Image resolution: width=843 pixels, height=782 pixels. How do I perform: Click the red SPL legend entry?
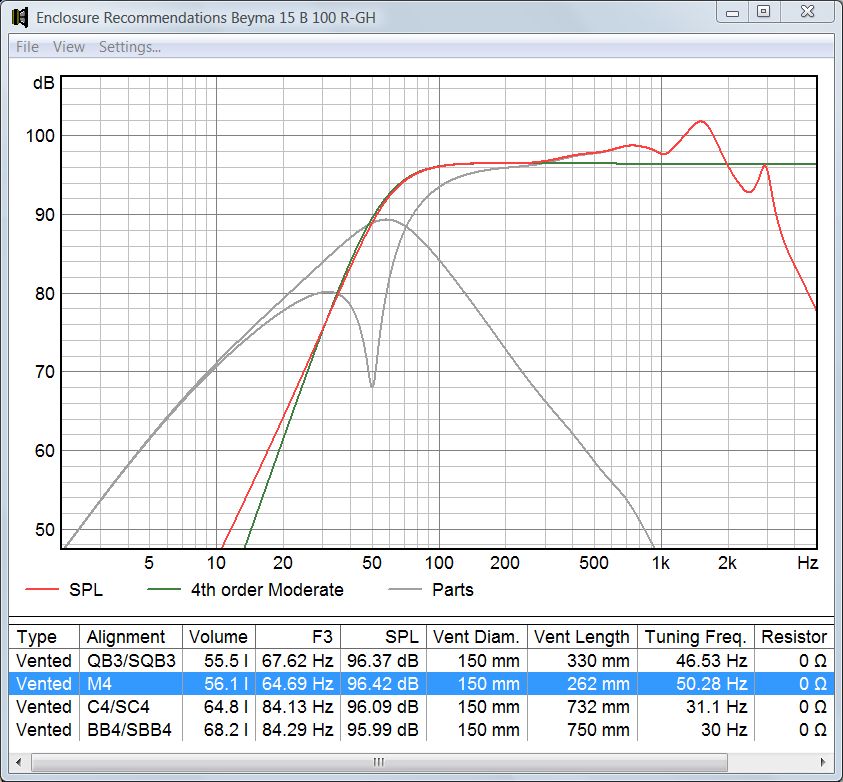[79, 591]
